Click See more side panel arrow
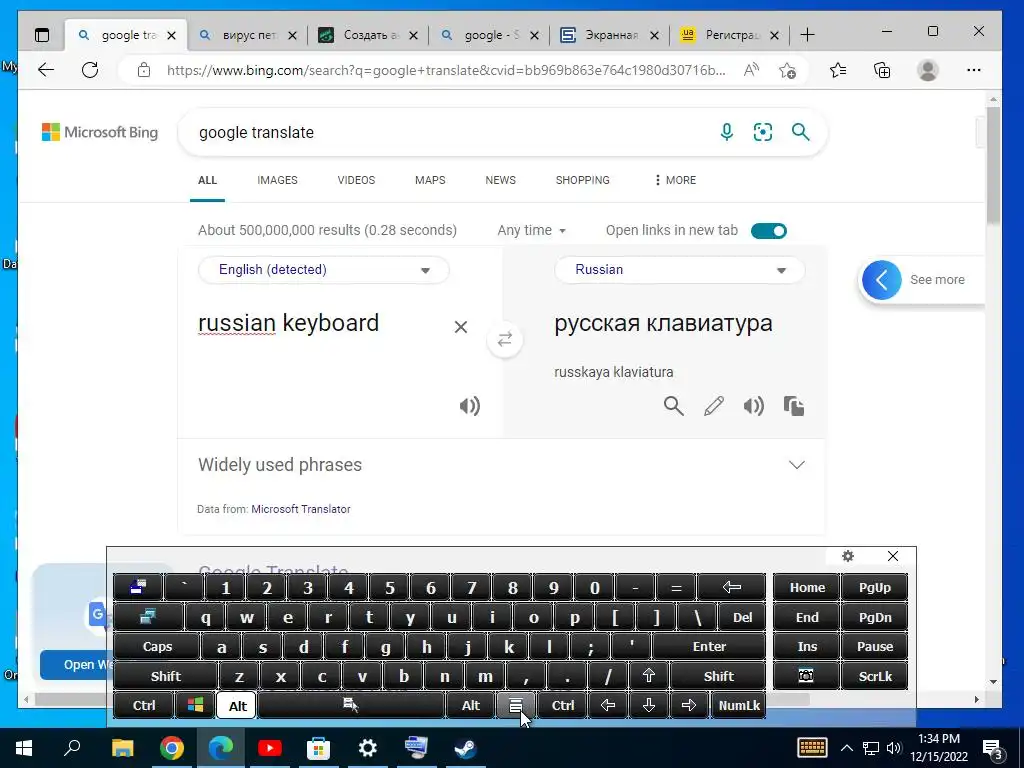1024x768 pixels. point(882,280)
